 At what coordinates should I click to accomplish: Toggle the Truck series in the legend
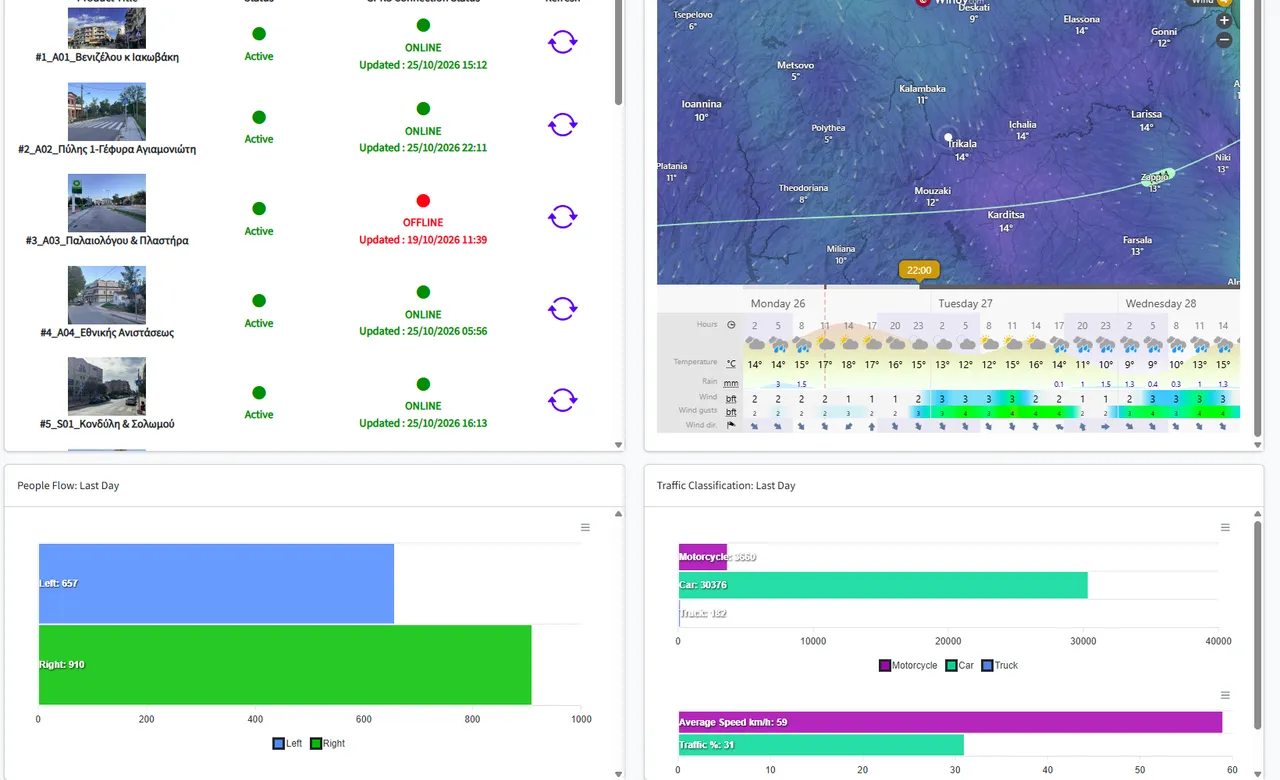(999, 665)
